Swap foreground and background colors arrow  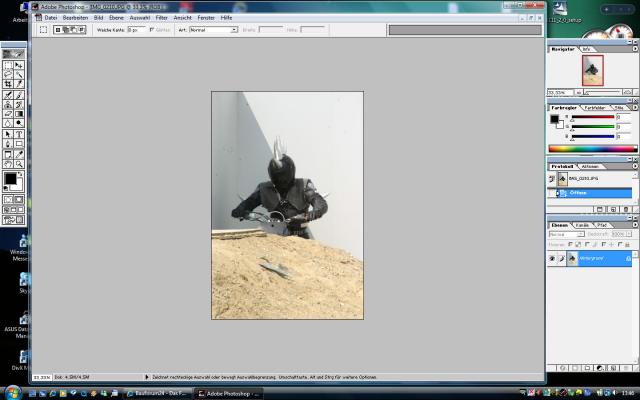click(20, 174)
